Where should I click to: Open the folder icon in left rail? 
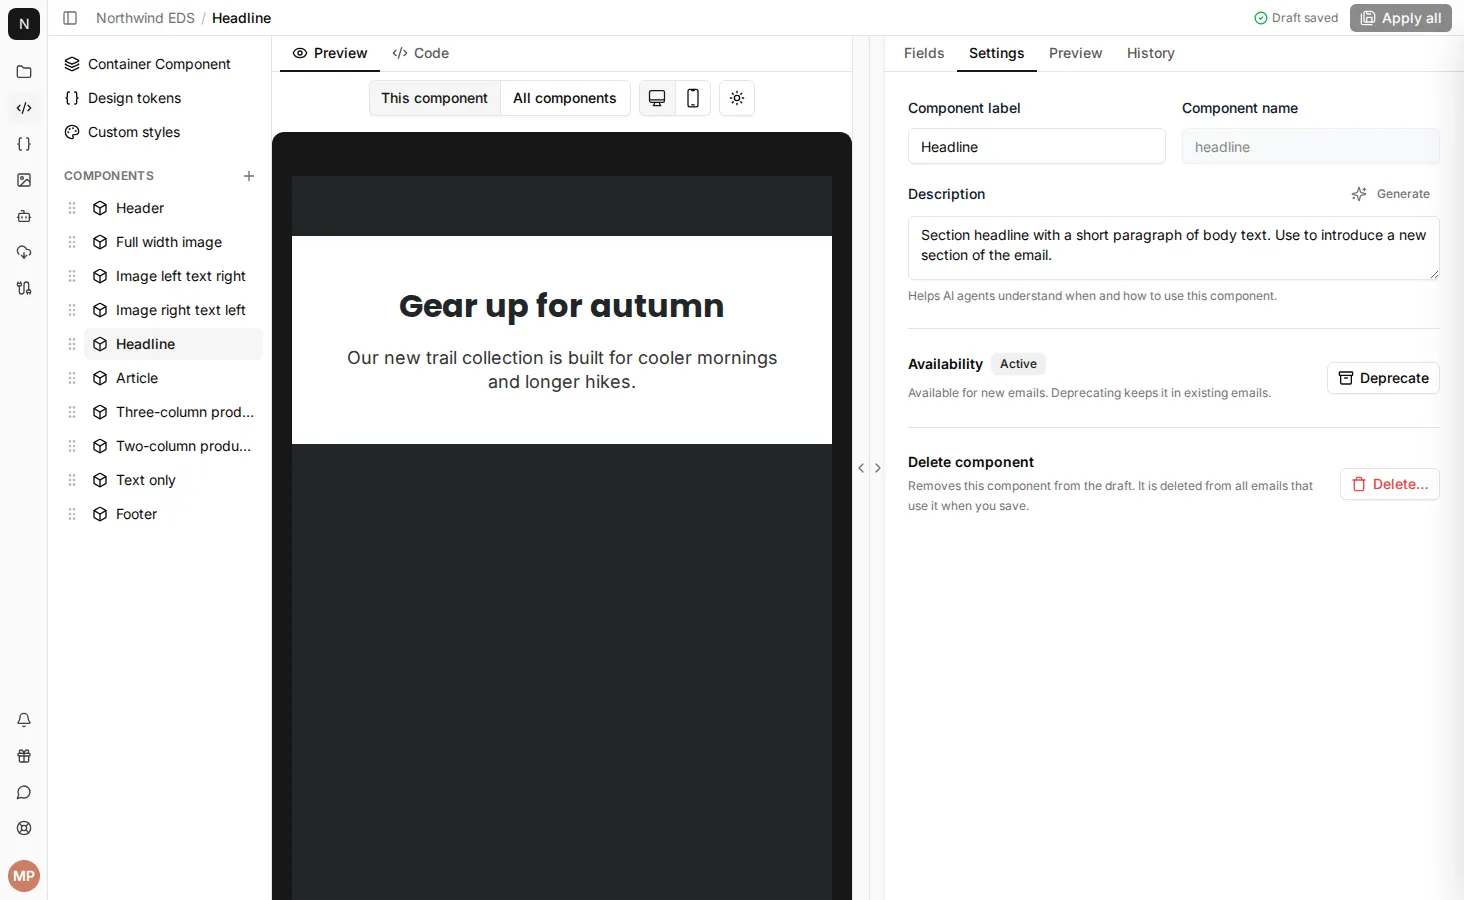click(24, 72)
